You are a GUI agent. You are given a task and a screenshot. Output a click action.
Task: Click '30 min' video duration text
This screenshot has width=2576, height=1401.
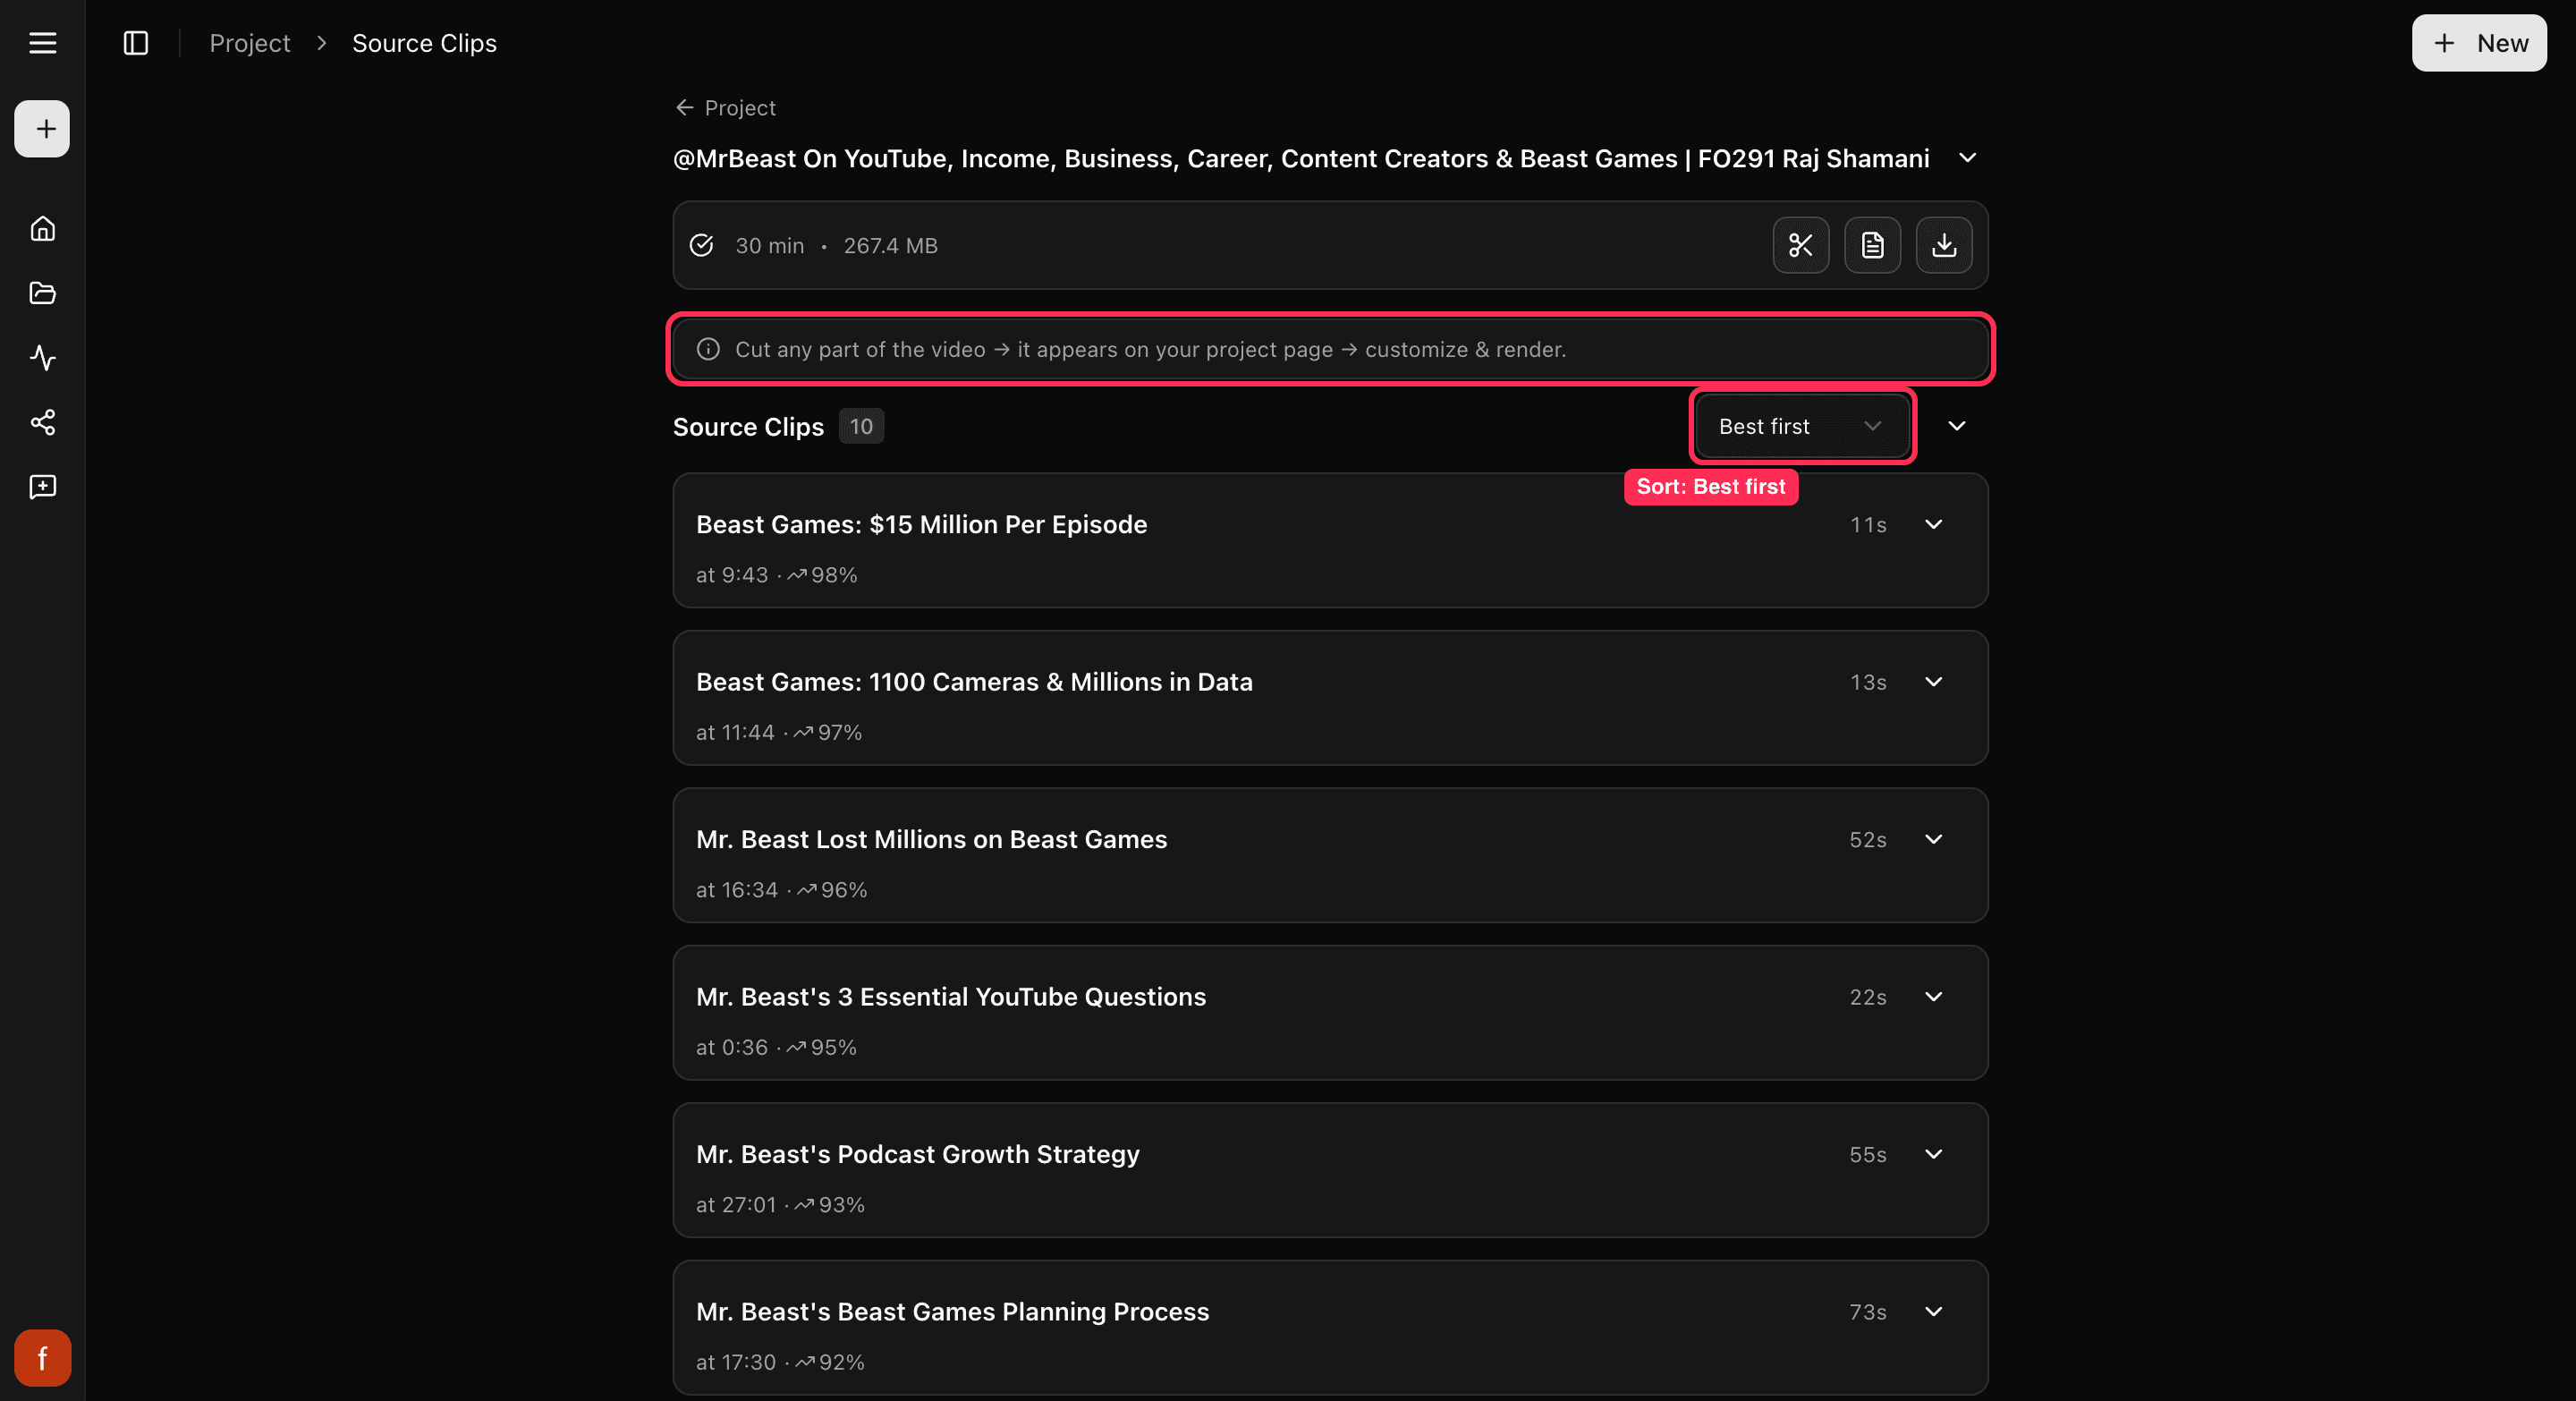[x=769, y=245]
